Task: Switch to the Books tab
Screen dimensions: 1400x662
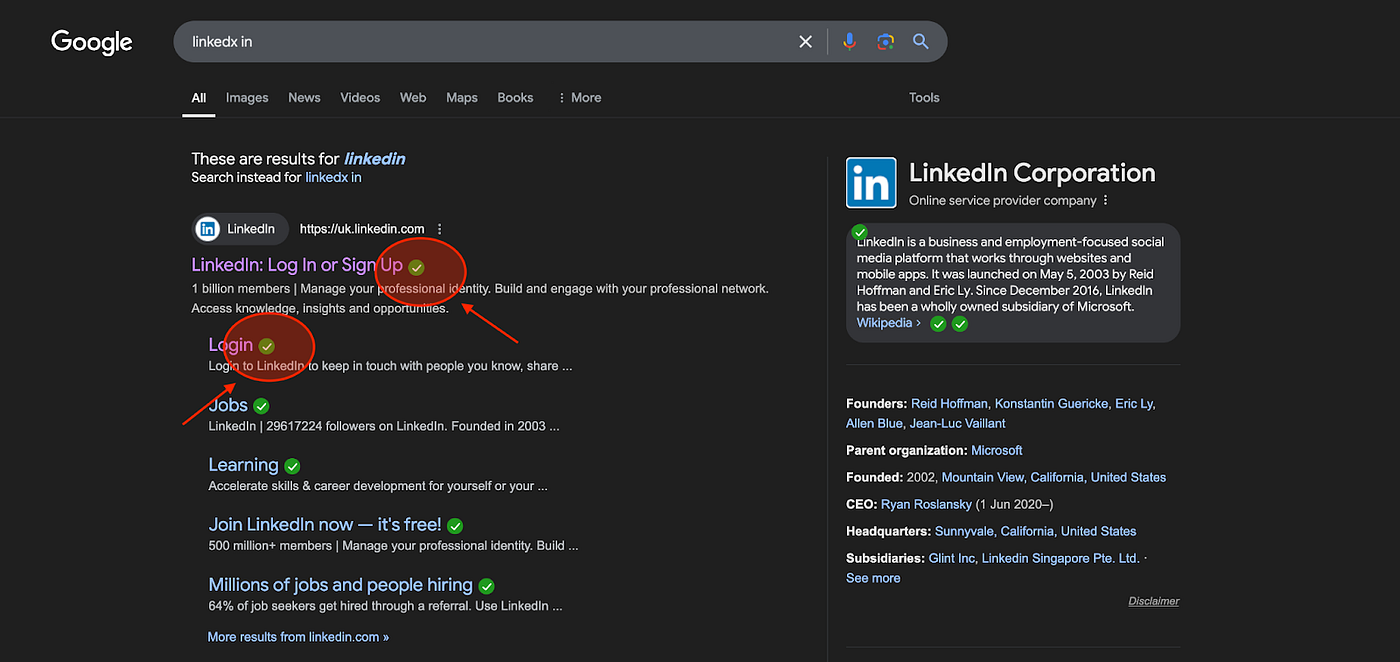Action: point(515,98)
